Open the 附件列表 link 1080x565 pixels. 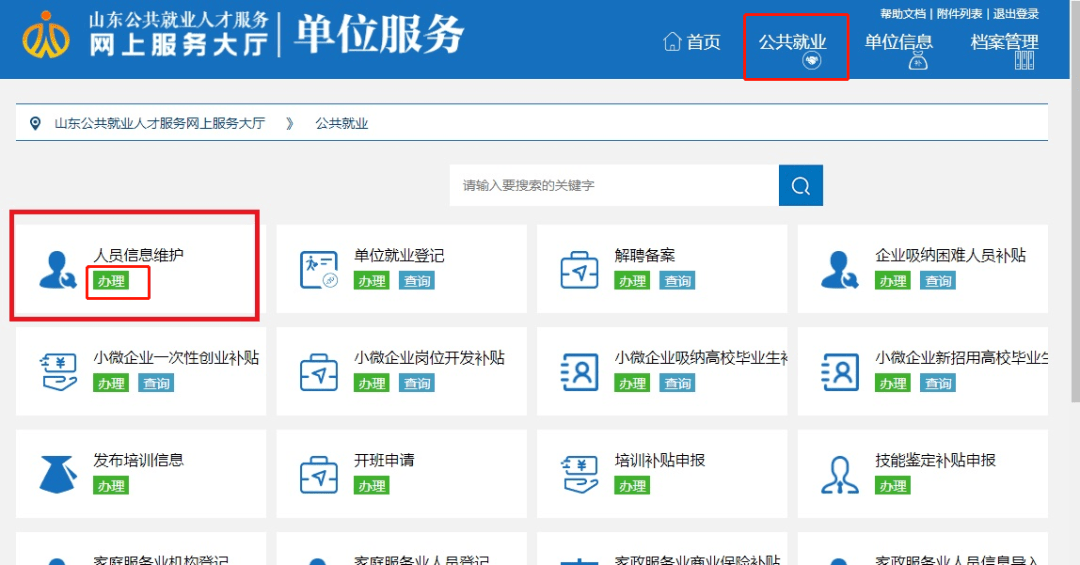click(x=959, y=14)
